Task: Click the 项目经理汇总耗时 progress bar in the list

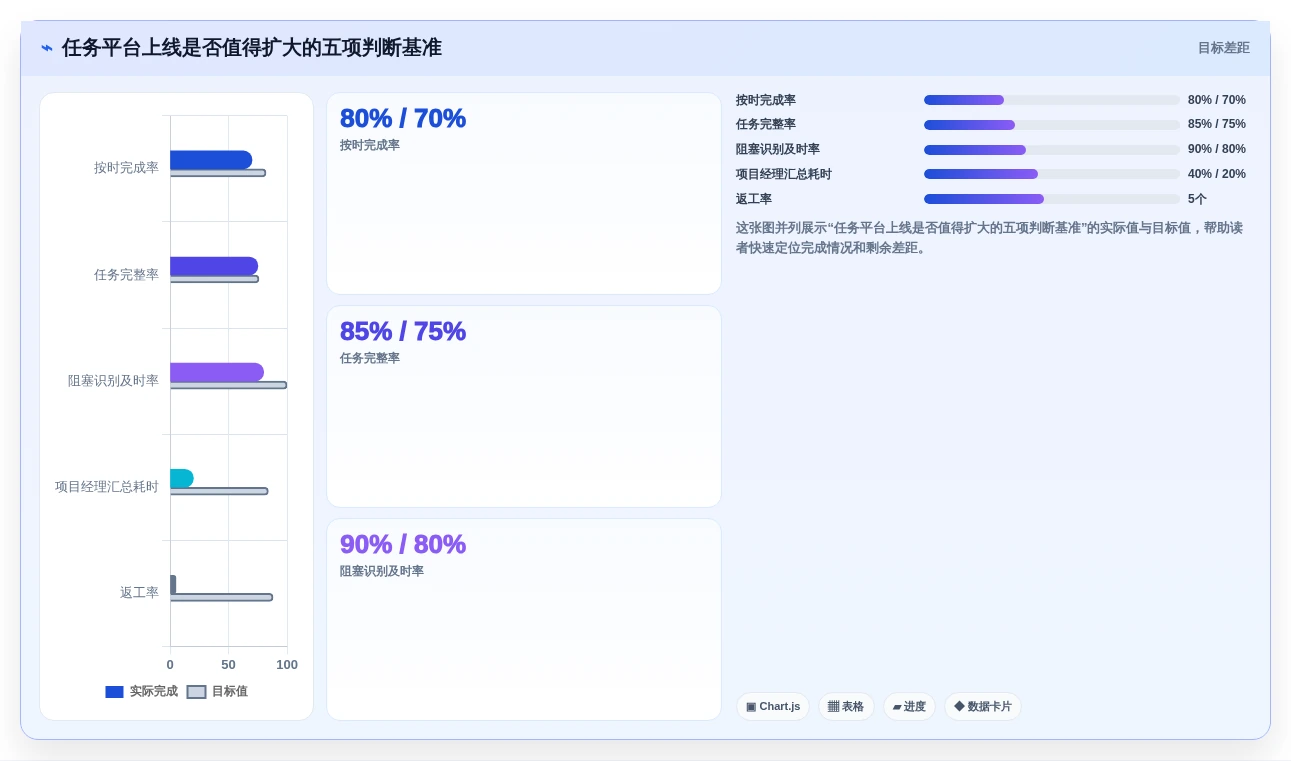Action: pos(1052,174)
